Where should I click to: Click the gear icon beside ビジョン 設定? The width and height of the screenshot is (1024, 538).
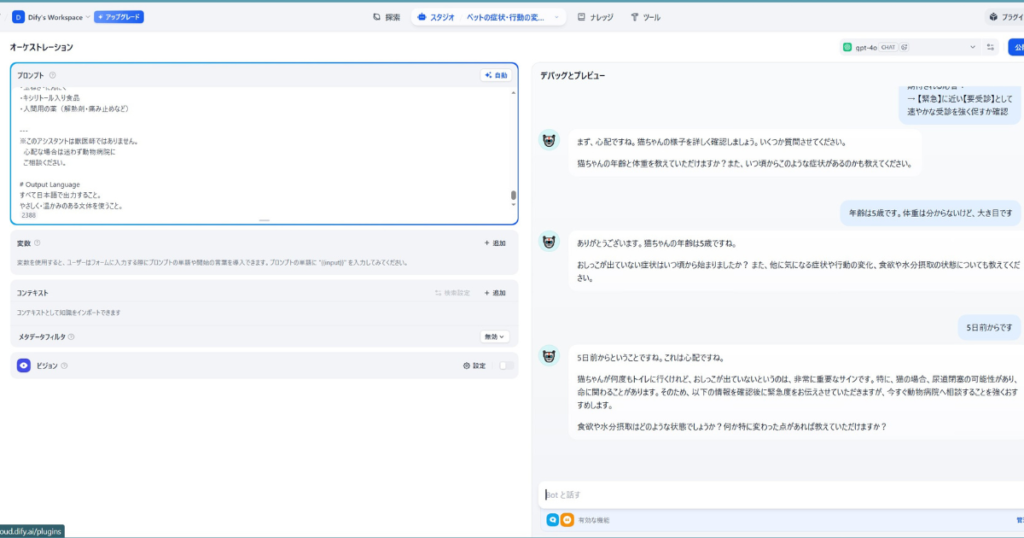(x=466, y=366)
